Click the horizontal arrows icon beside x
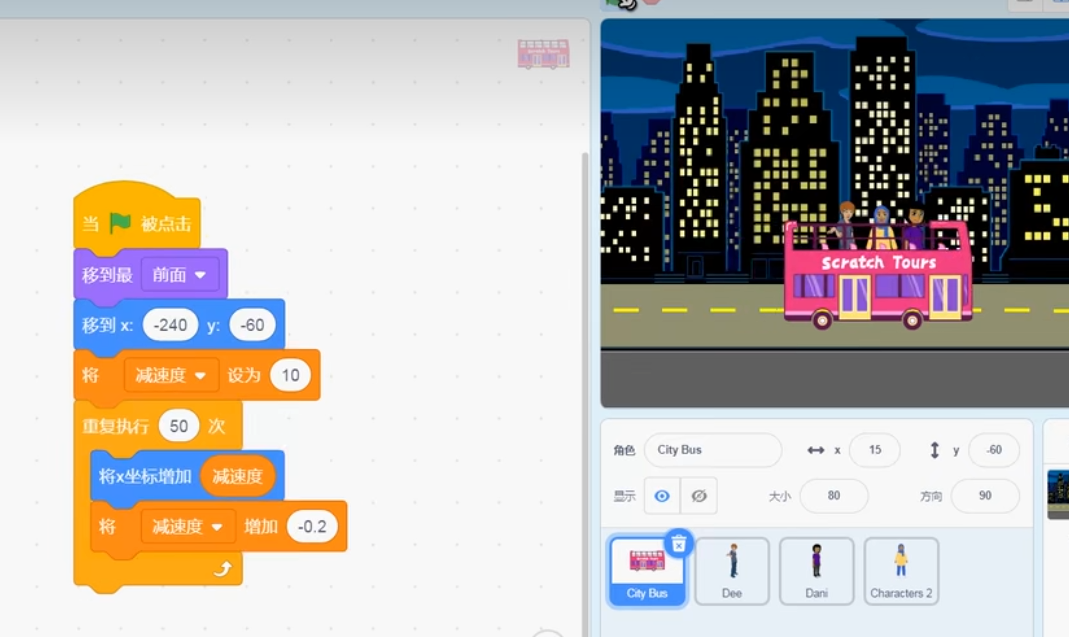Viewport: 1069px width, 637px height. pos(815,450)
